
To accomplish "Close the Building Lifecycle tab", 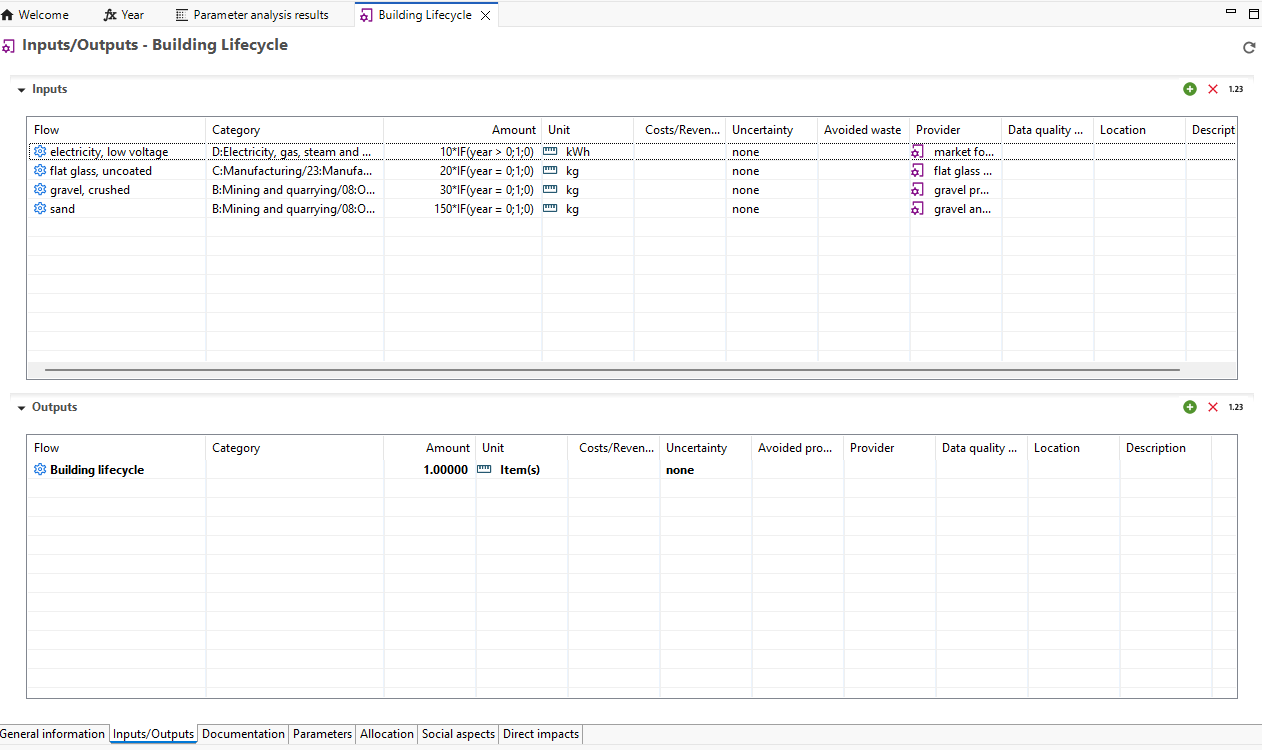I will pos(486,15).
